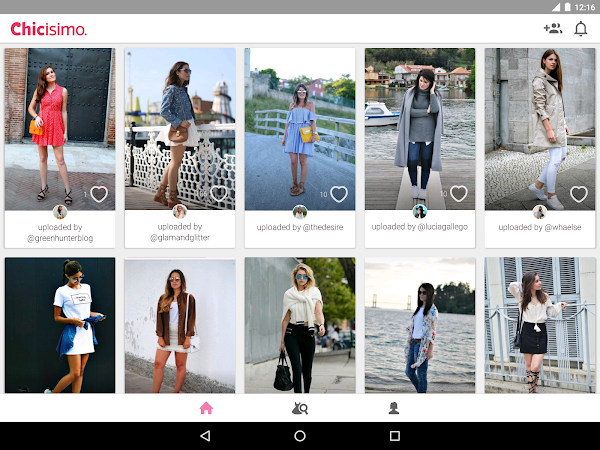The width and height of the screenshot is (600, 450).
Task: Like the blue dress outfit by @thedesire
Action: click(x=339, y=194)
